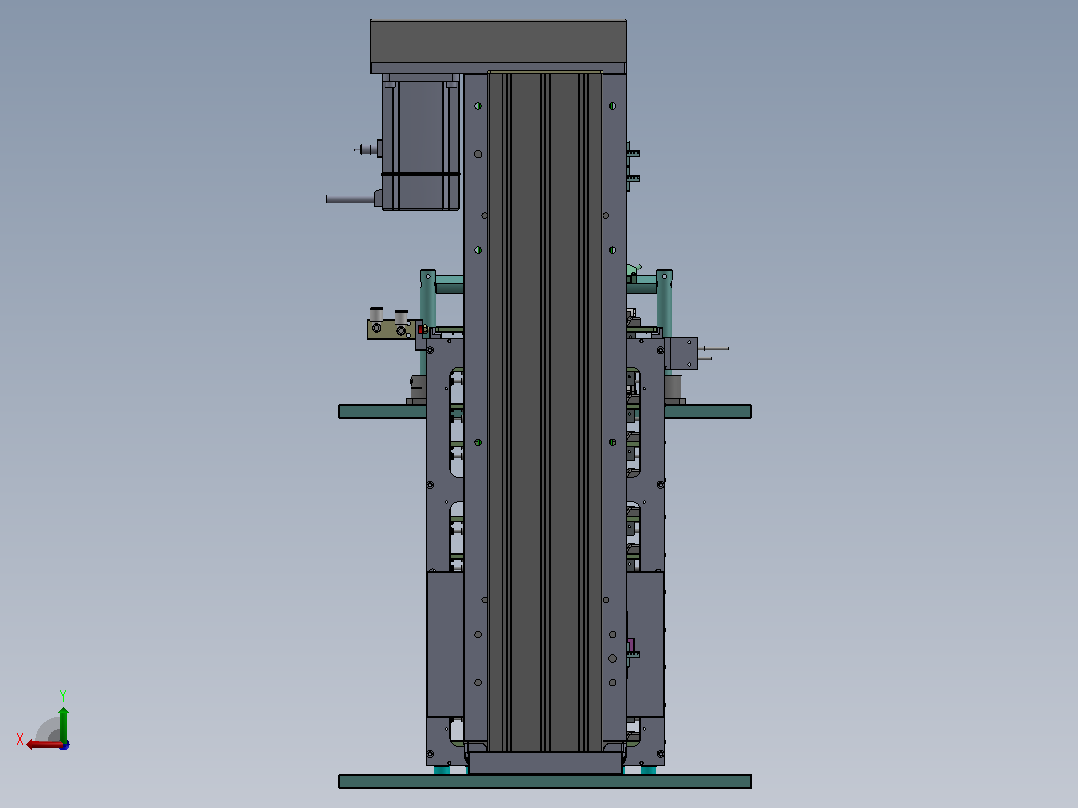
Task: Pick the motor cable connector protruding left
Action: [x=353, y=199]
